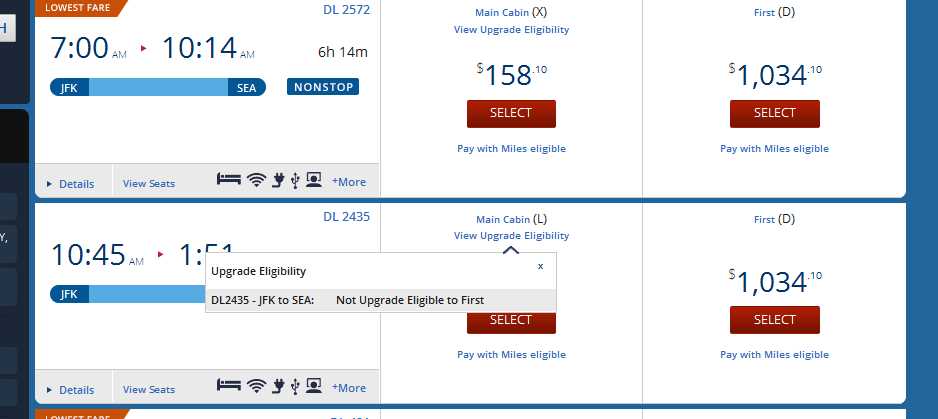Click the power outlet icon for DL 2435
Screen dimensions: 938x419
(x=279, y=385)
